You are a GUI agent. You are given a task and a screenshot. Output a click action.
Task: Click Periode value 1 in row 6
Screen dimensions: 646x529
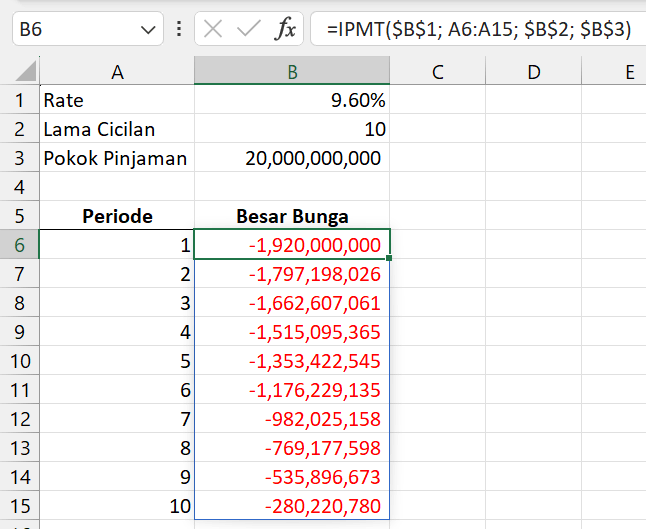117,245
